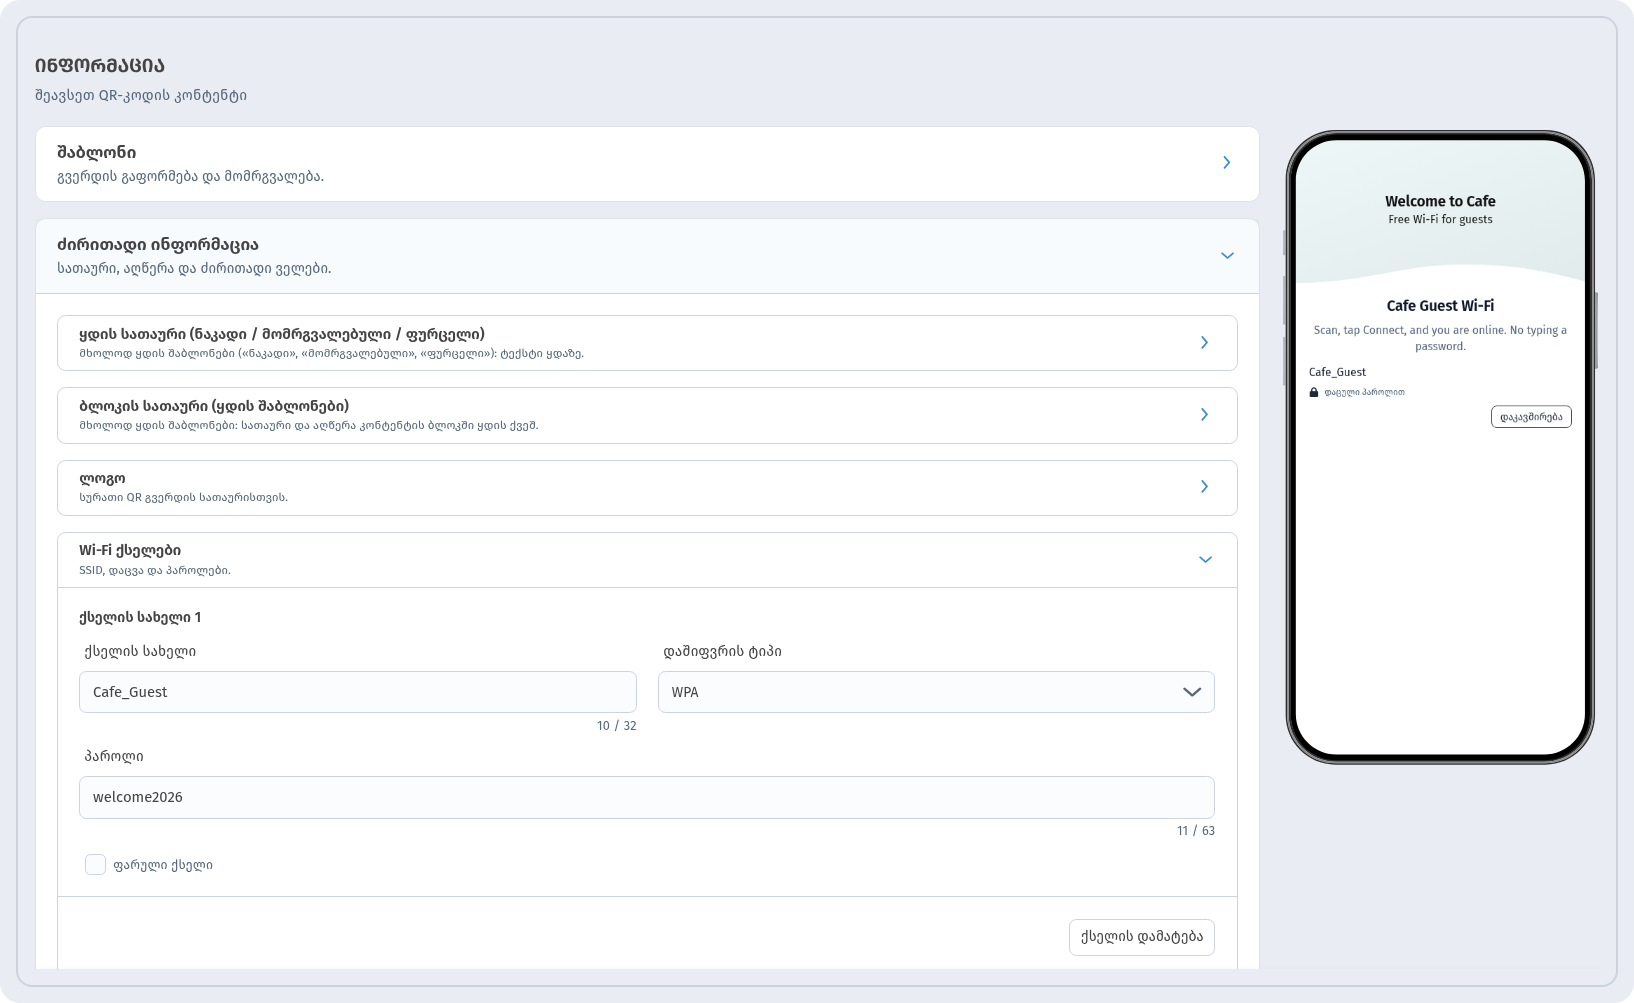
Task: Click the 'Welcome to Cafe' preview heading
Action: tap(1440, 201)
